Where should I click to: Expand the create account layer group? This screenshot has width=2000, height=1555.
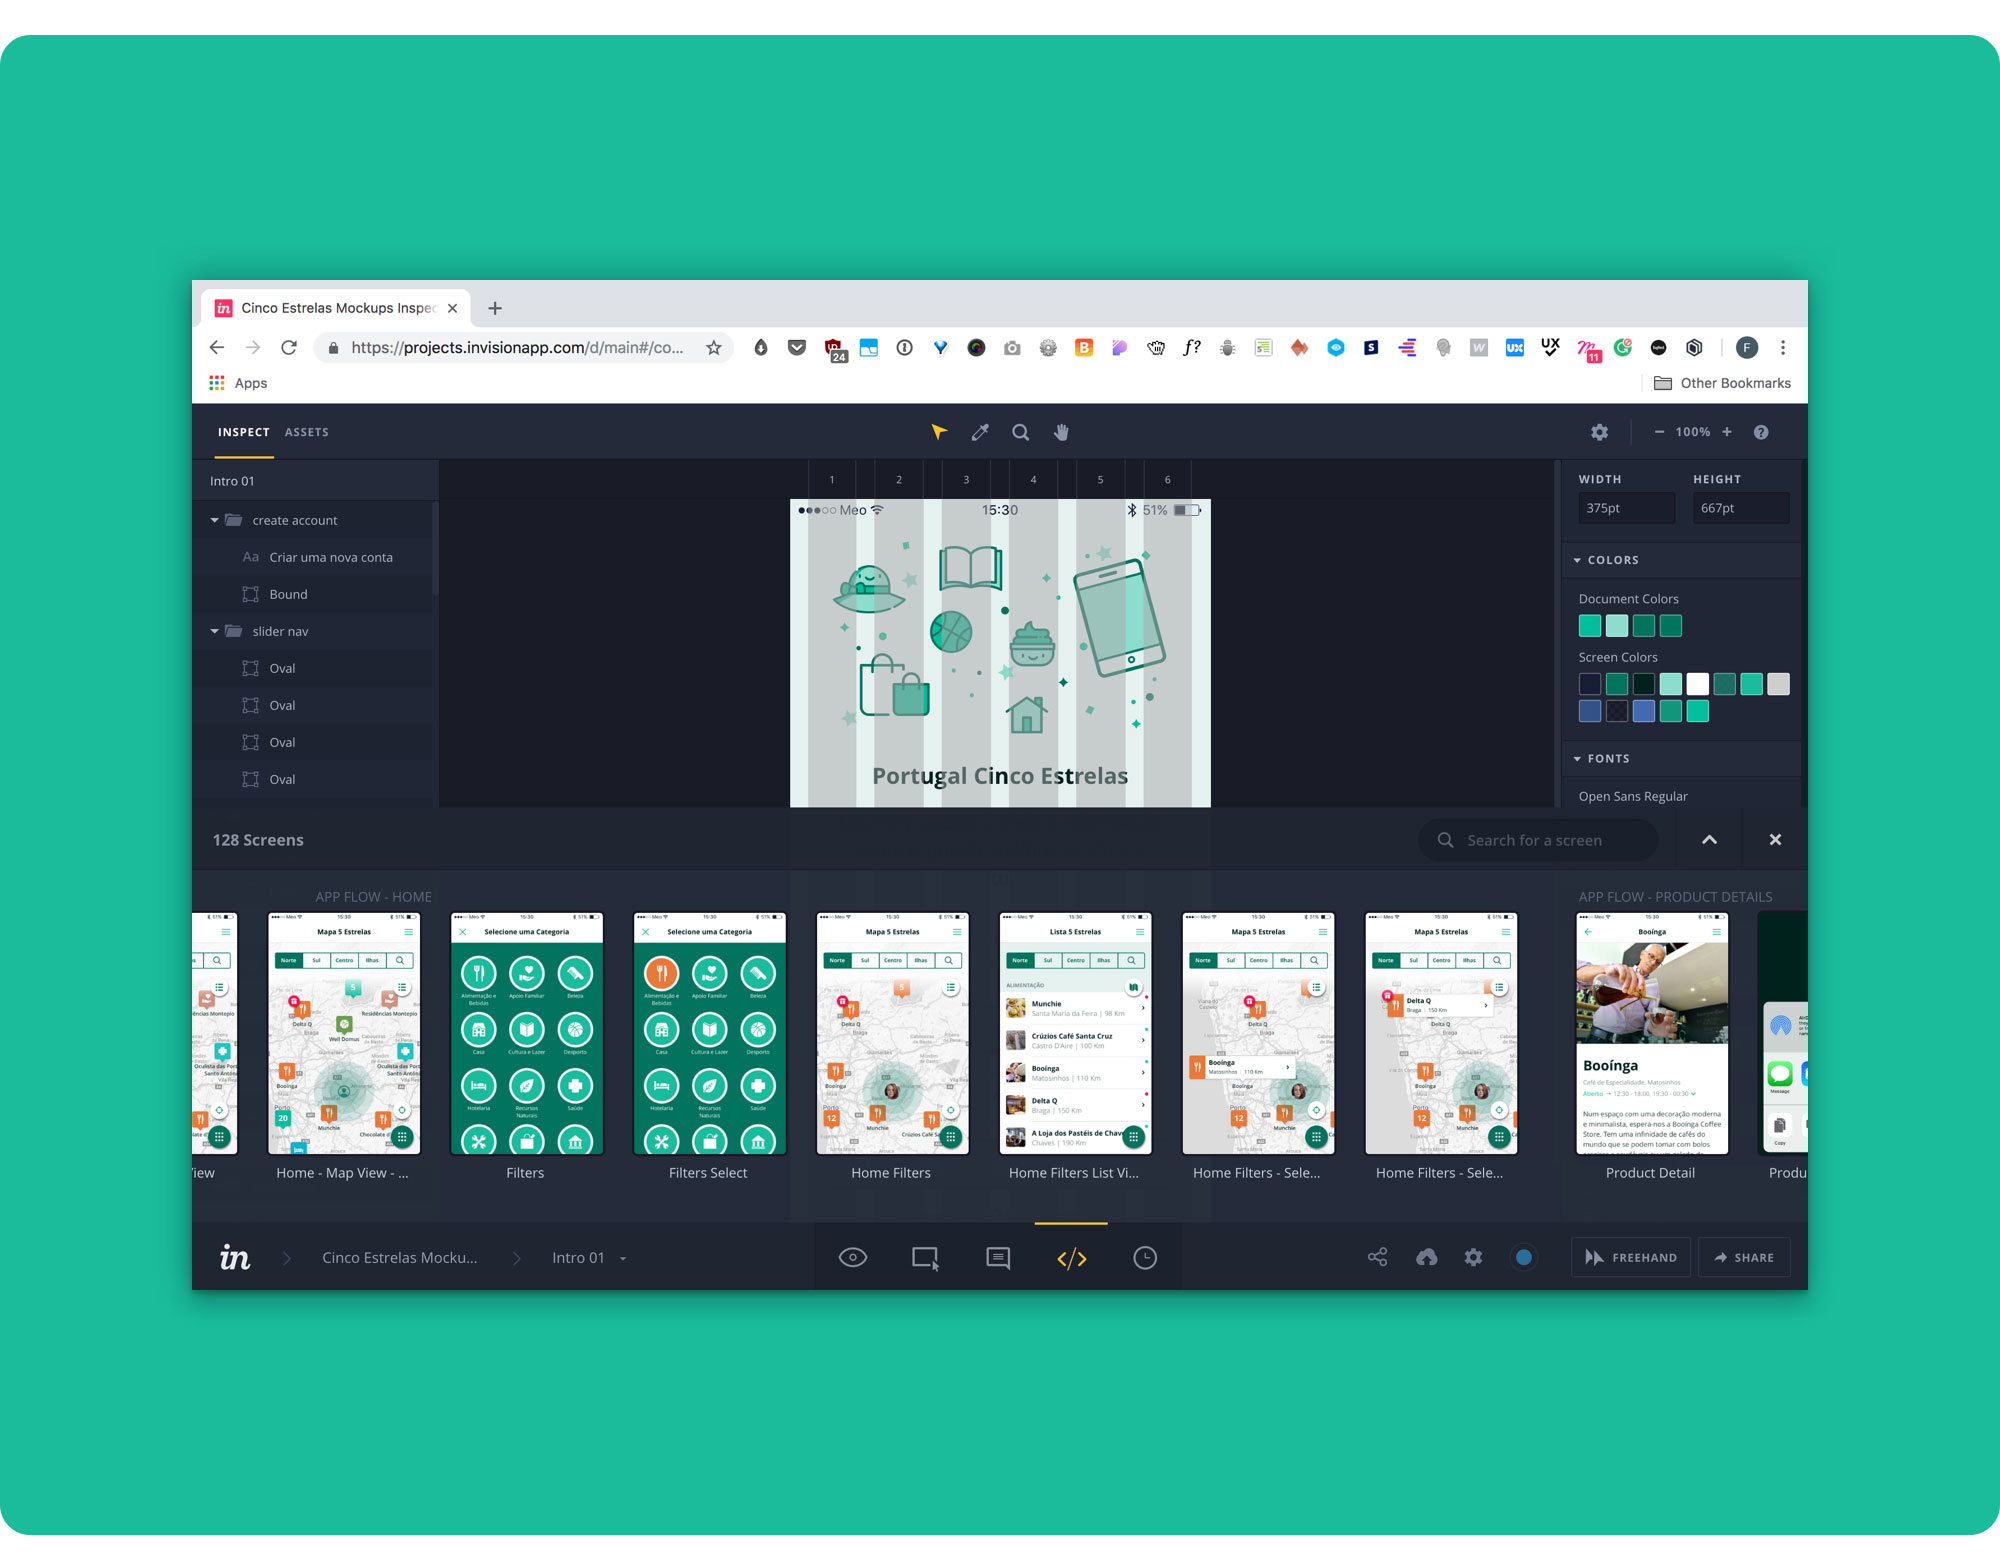pos(219,521)
